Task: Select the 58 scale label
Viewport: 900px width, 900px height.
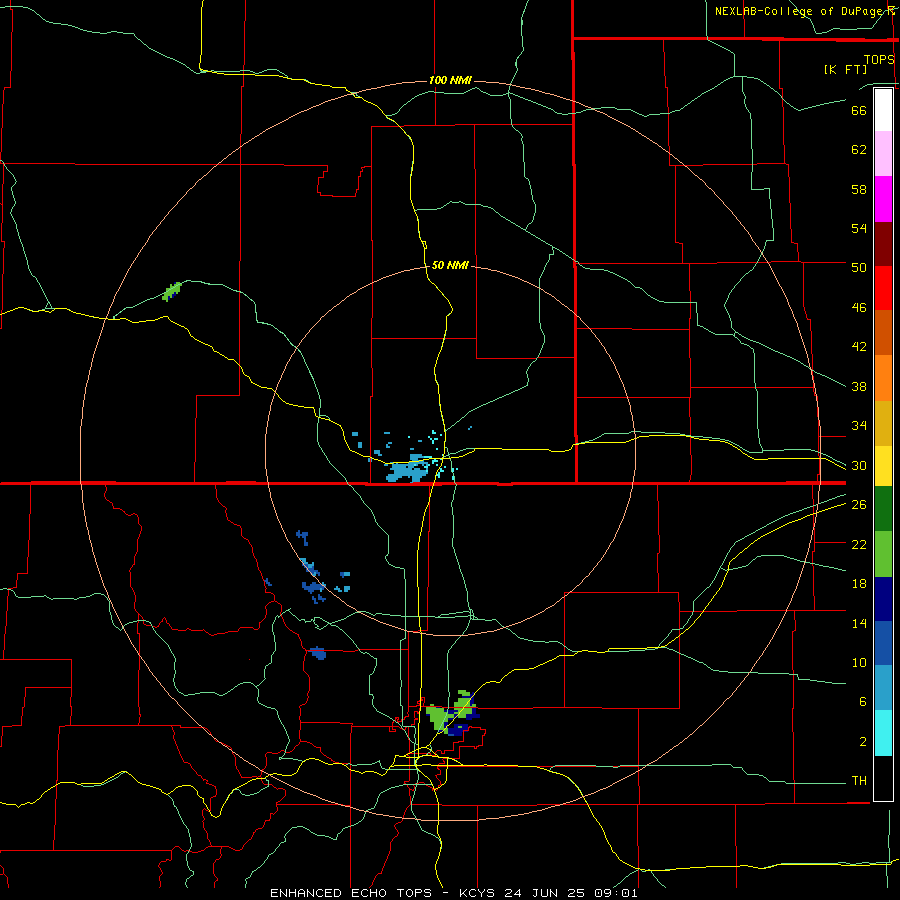Action: click(x=859, y=189)
